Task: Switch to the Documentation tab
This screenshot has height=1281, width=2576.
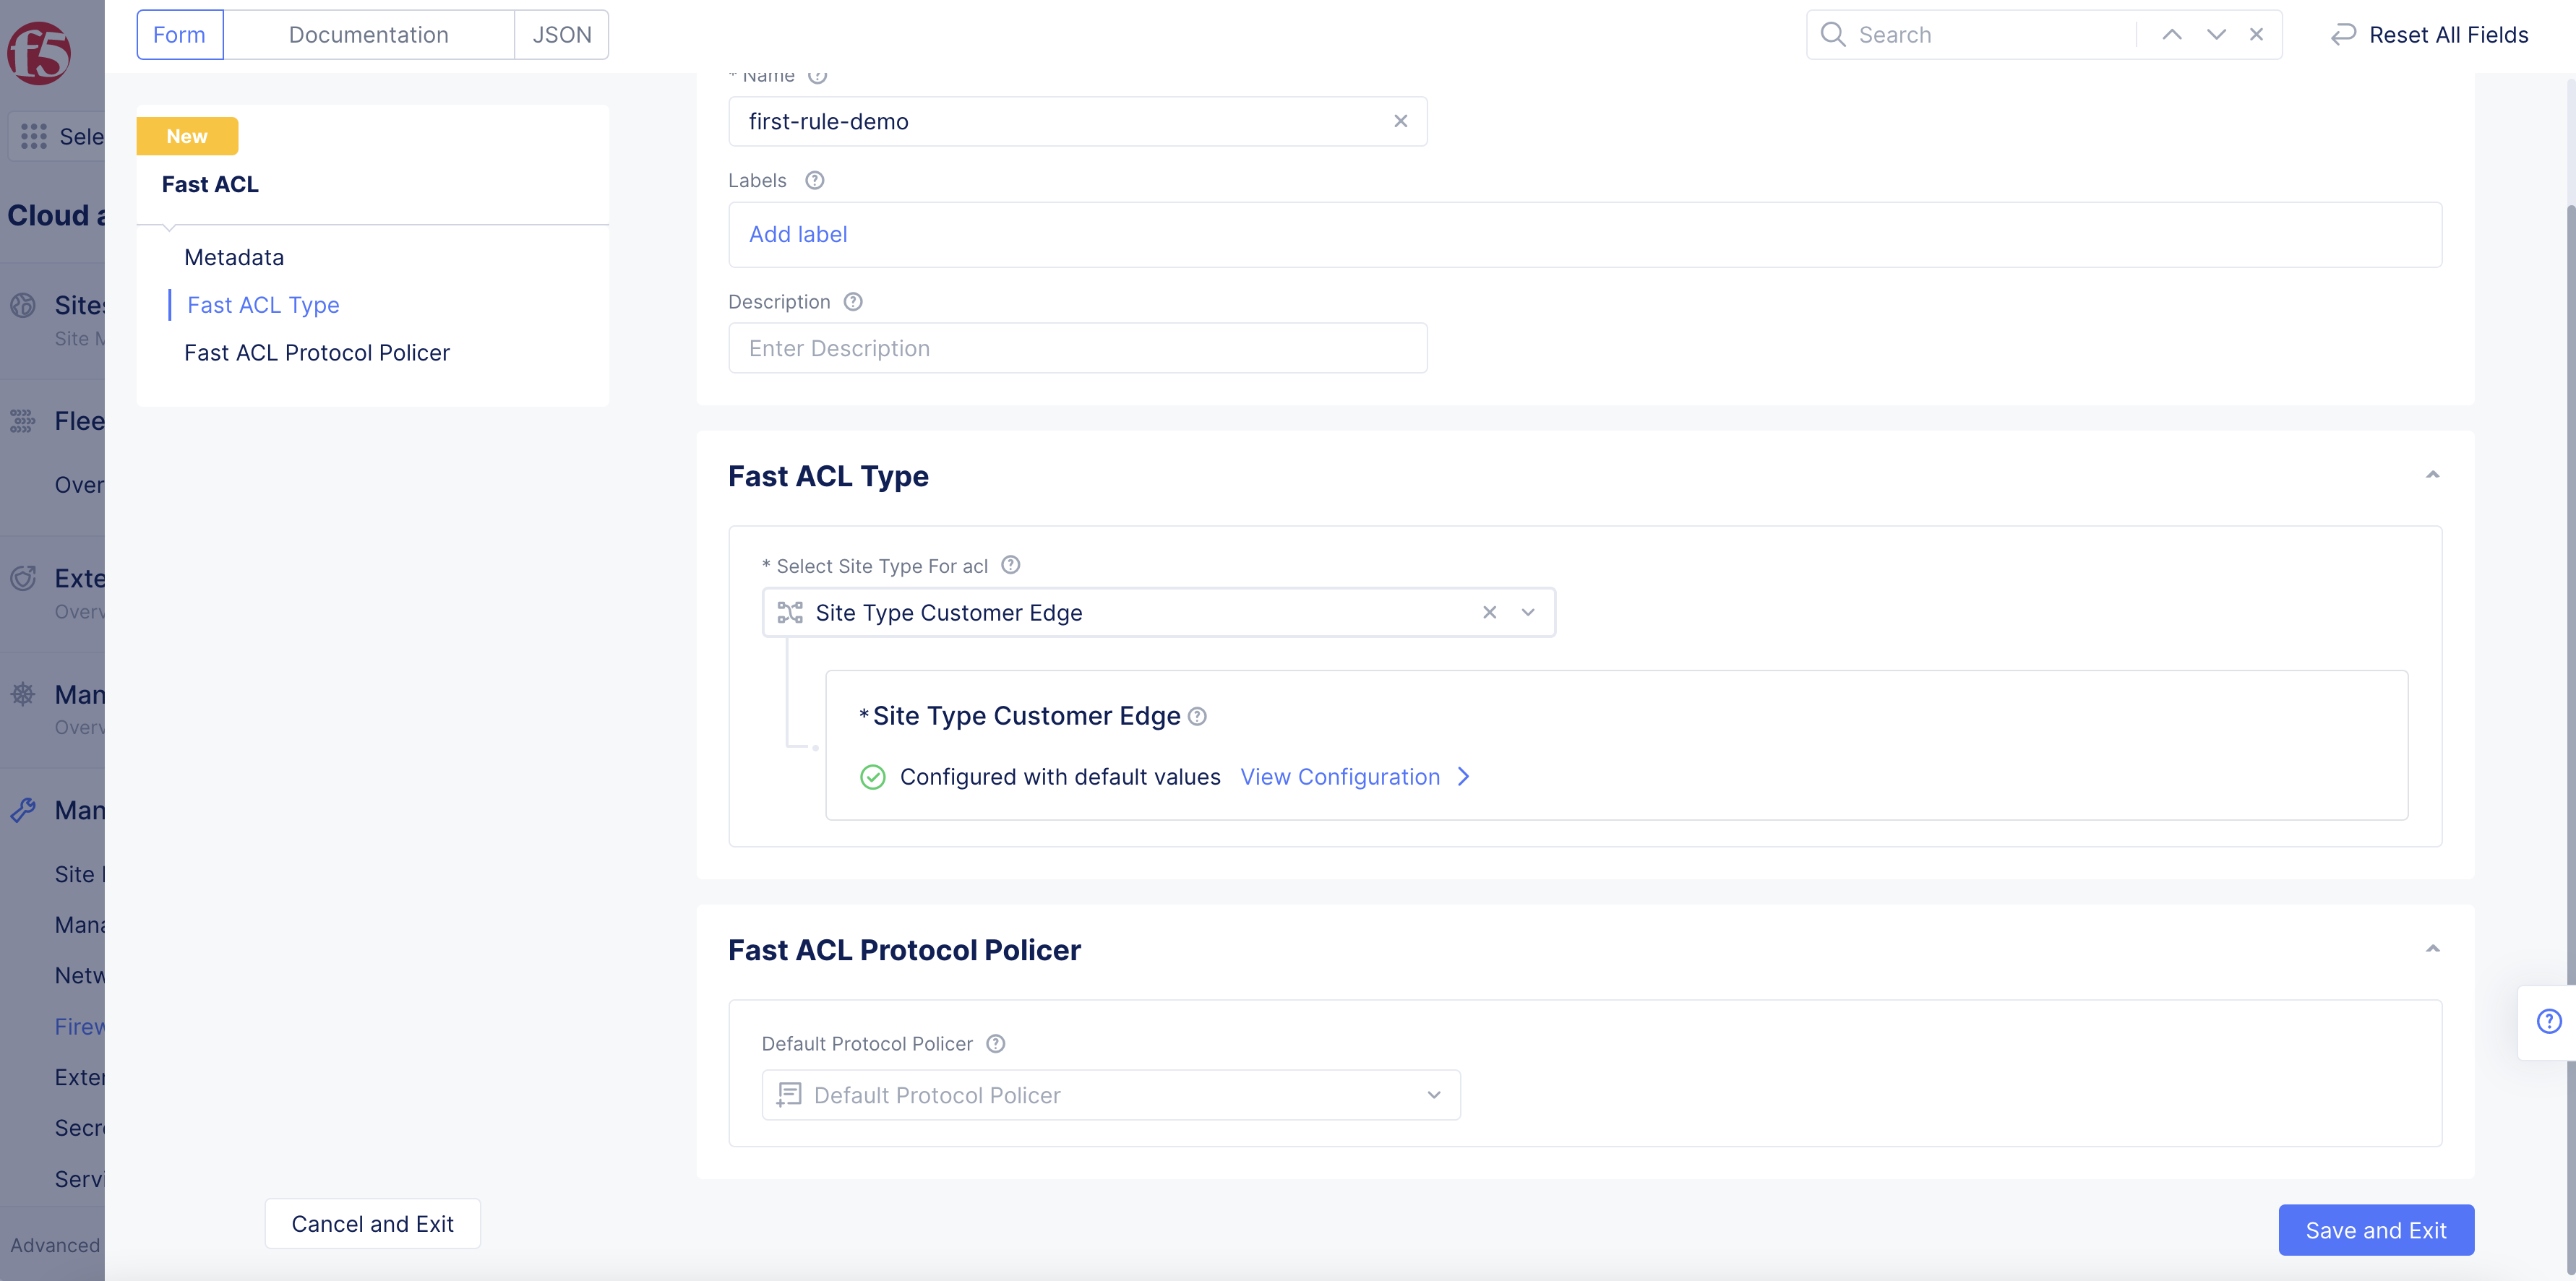Action: point(368,35)
